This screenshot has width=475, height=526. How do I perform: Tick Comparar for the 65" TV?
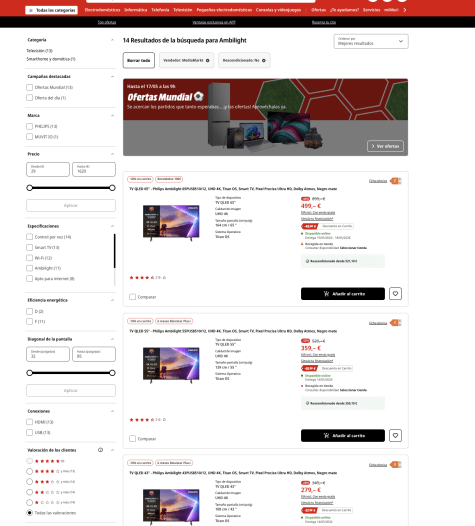pyautogui.click(x=133, y=297)
